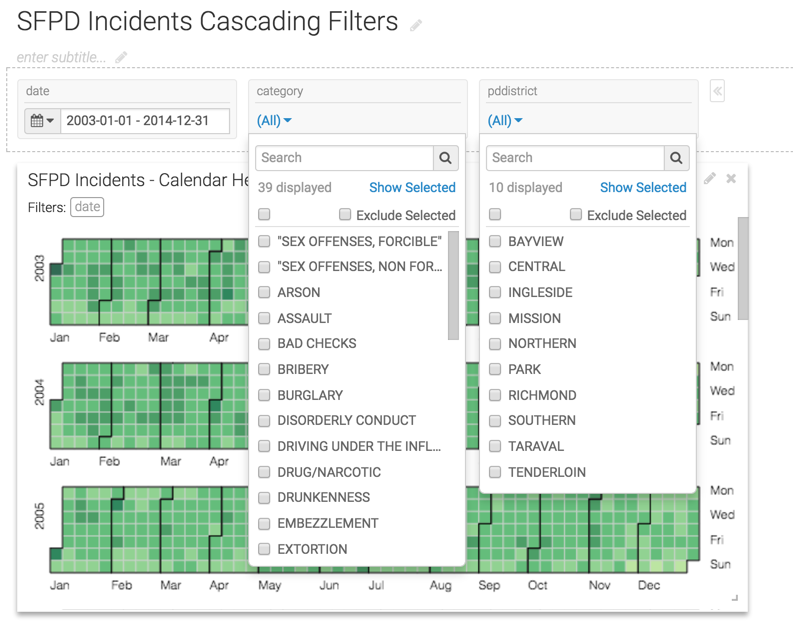Collapse filters panel with double chevron icon
Viewport: 793px width, 630px height.
pos(717,91)
